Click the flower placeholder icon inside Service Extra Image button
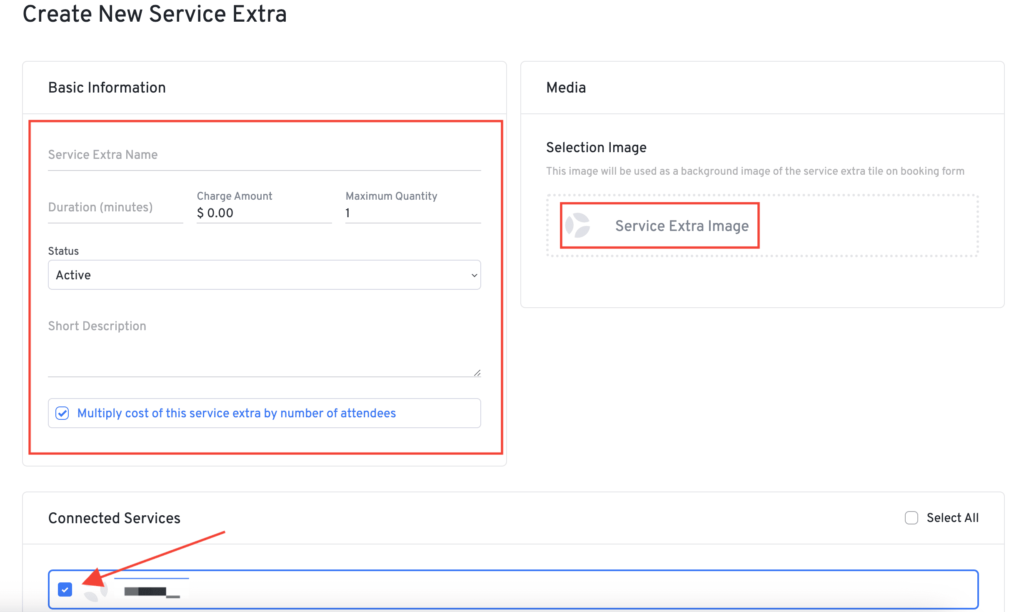The image size is (1024, 612). 577,225
